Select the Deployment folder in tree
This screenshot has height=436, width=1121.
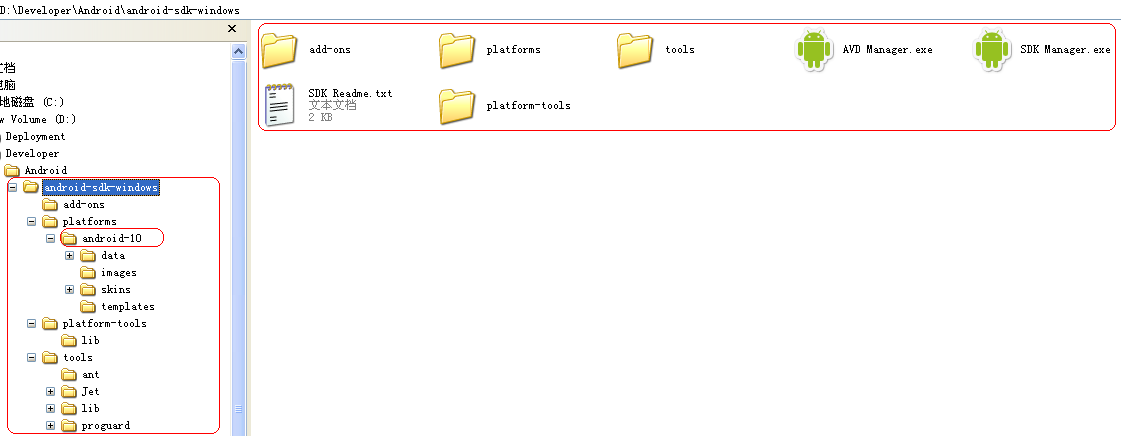(x=33, y=137)
